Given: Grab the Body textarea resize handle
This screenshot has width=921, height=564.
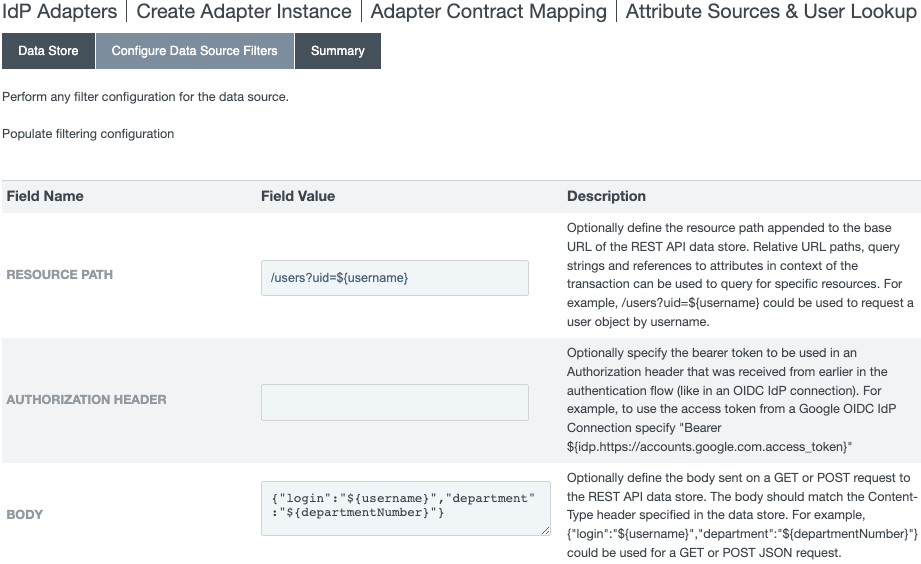Looking at the screenshot, I should (x=545, y=530).
